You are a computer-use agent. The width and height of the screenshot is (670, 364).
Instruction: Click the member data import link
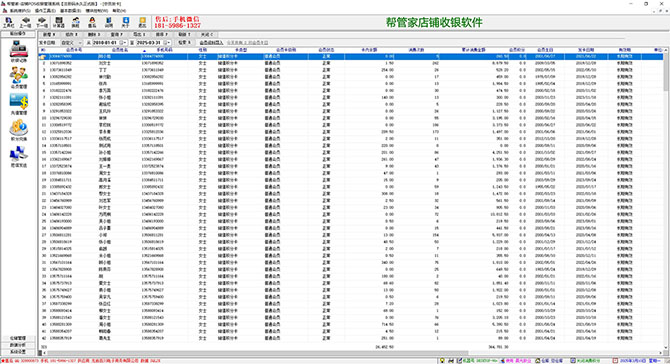pyautogui.click(x=211, y=43)
